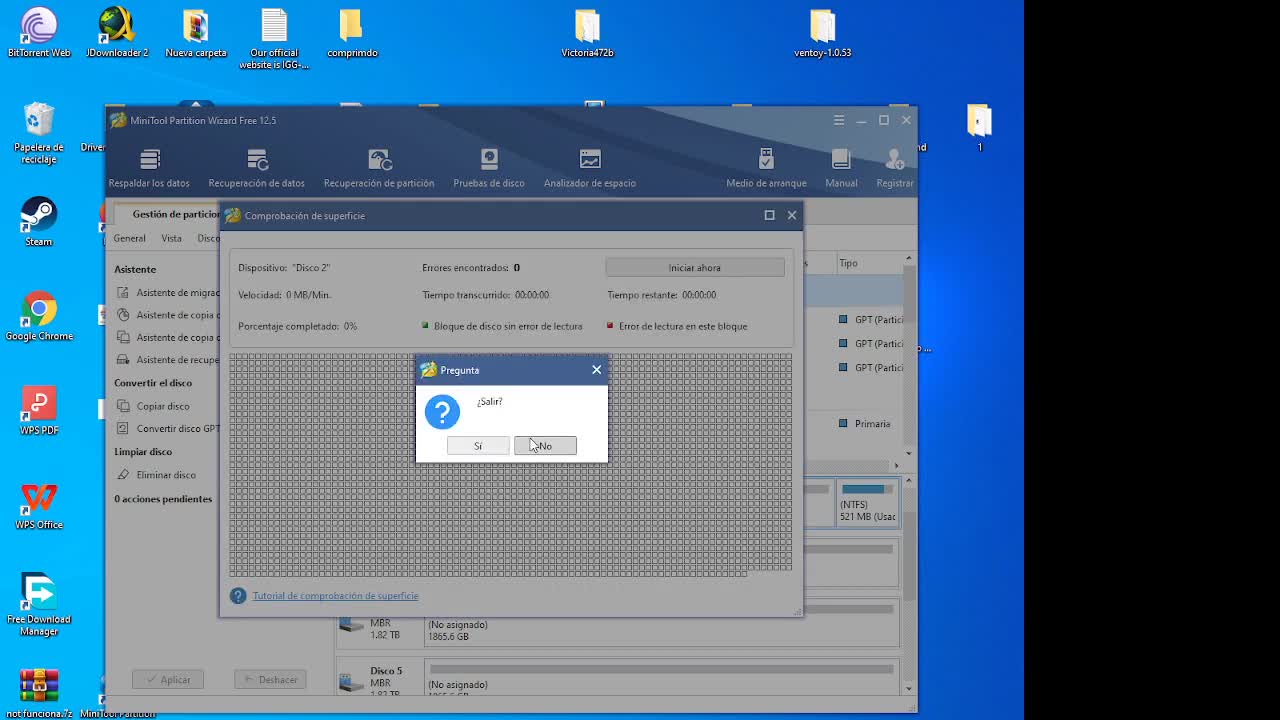Close the Comprobación de superficie window

[x=792, y=215]
